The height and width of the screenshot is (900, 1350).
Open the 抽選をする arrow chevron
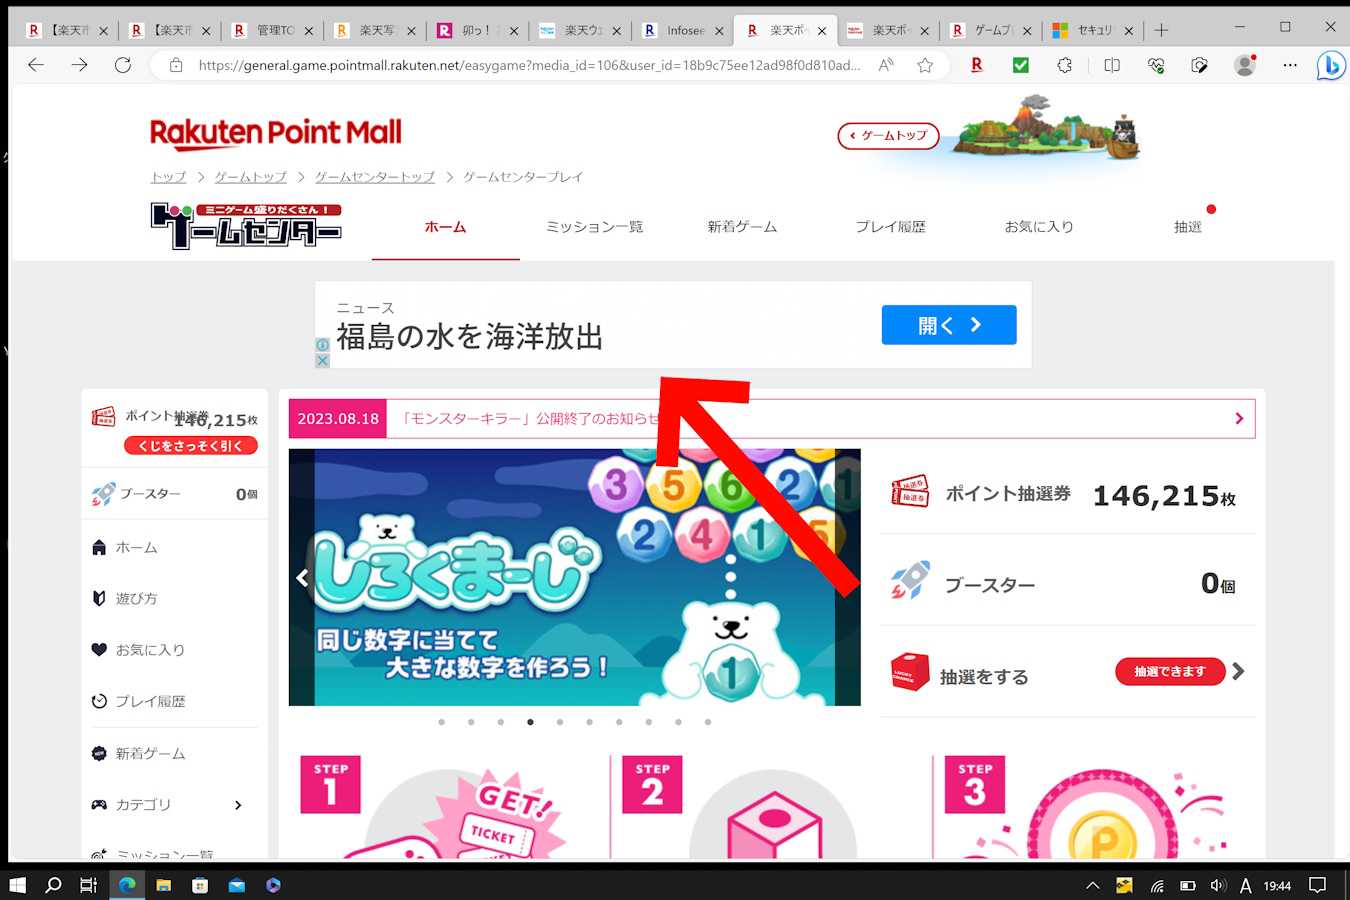pos(1239,671)
